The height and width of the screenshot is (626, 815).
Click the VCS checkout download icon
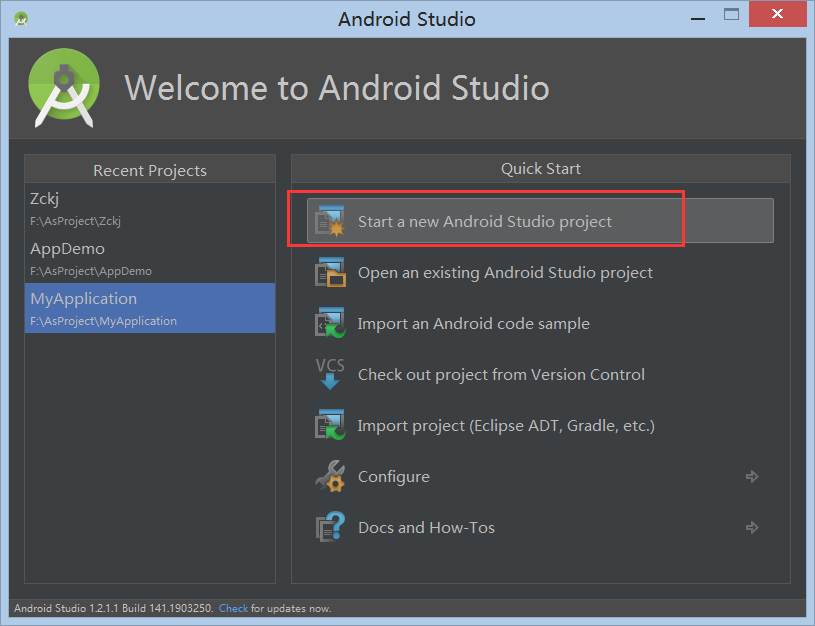[330, 374]
